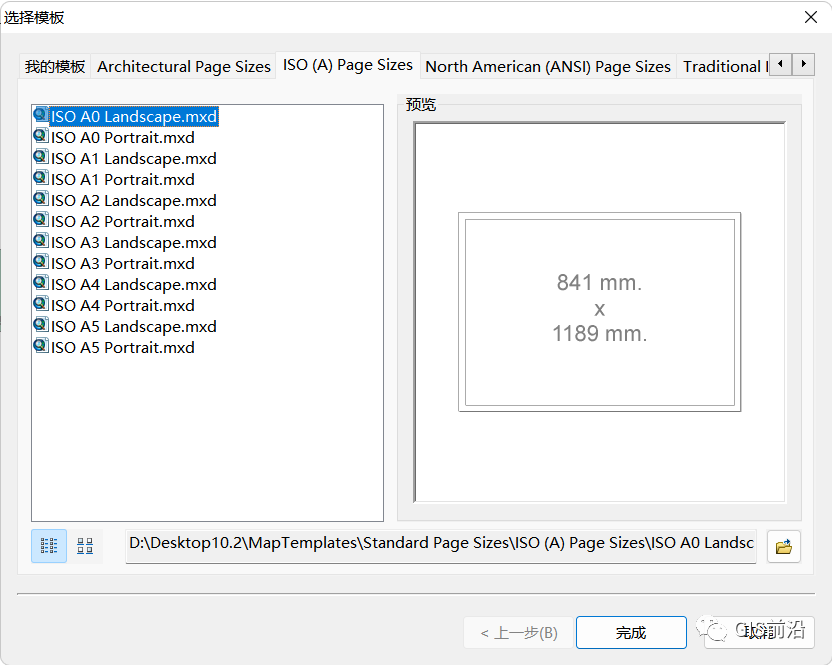Switch to list view mode
This screenshot has height=665, width=832.
click(49, 546)
